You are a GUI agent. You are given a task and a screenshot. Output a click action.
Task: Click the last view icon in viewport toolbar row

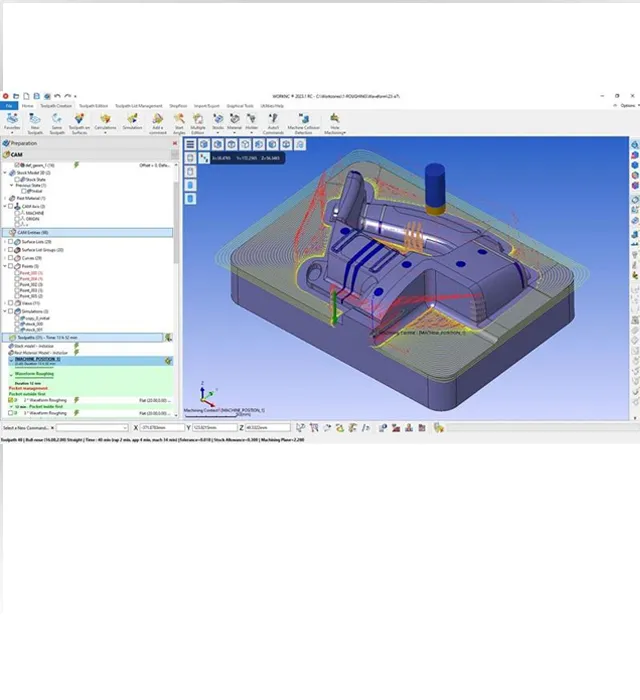(300, 144)
